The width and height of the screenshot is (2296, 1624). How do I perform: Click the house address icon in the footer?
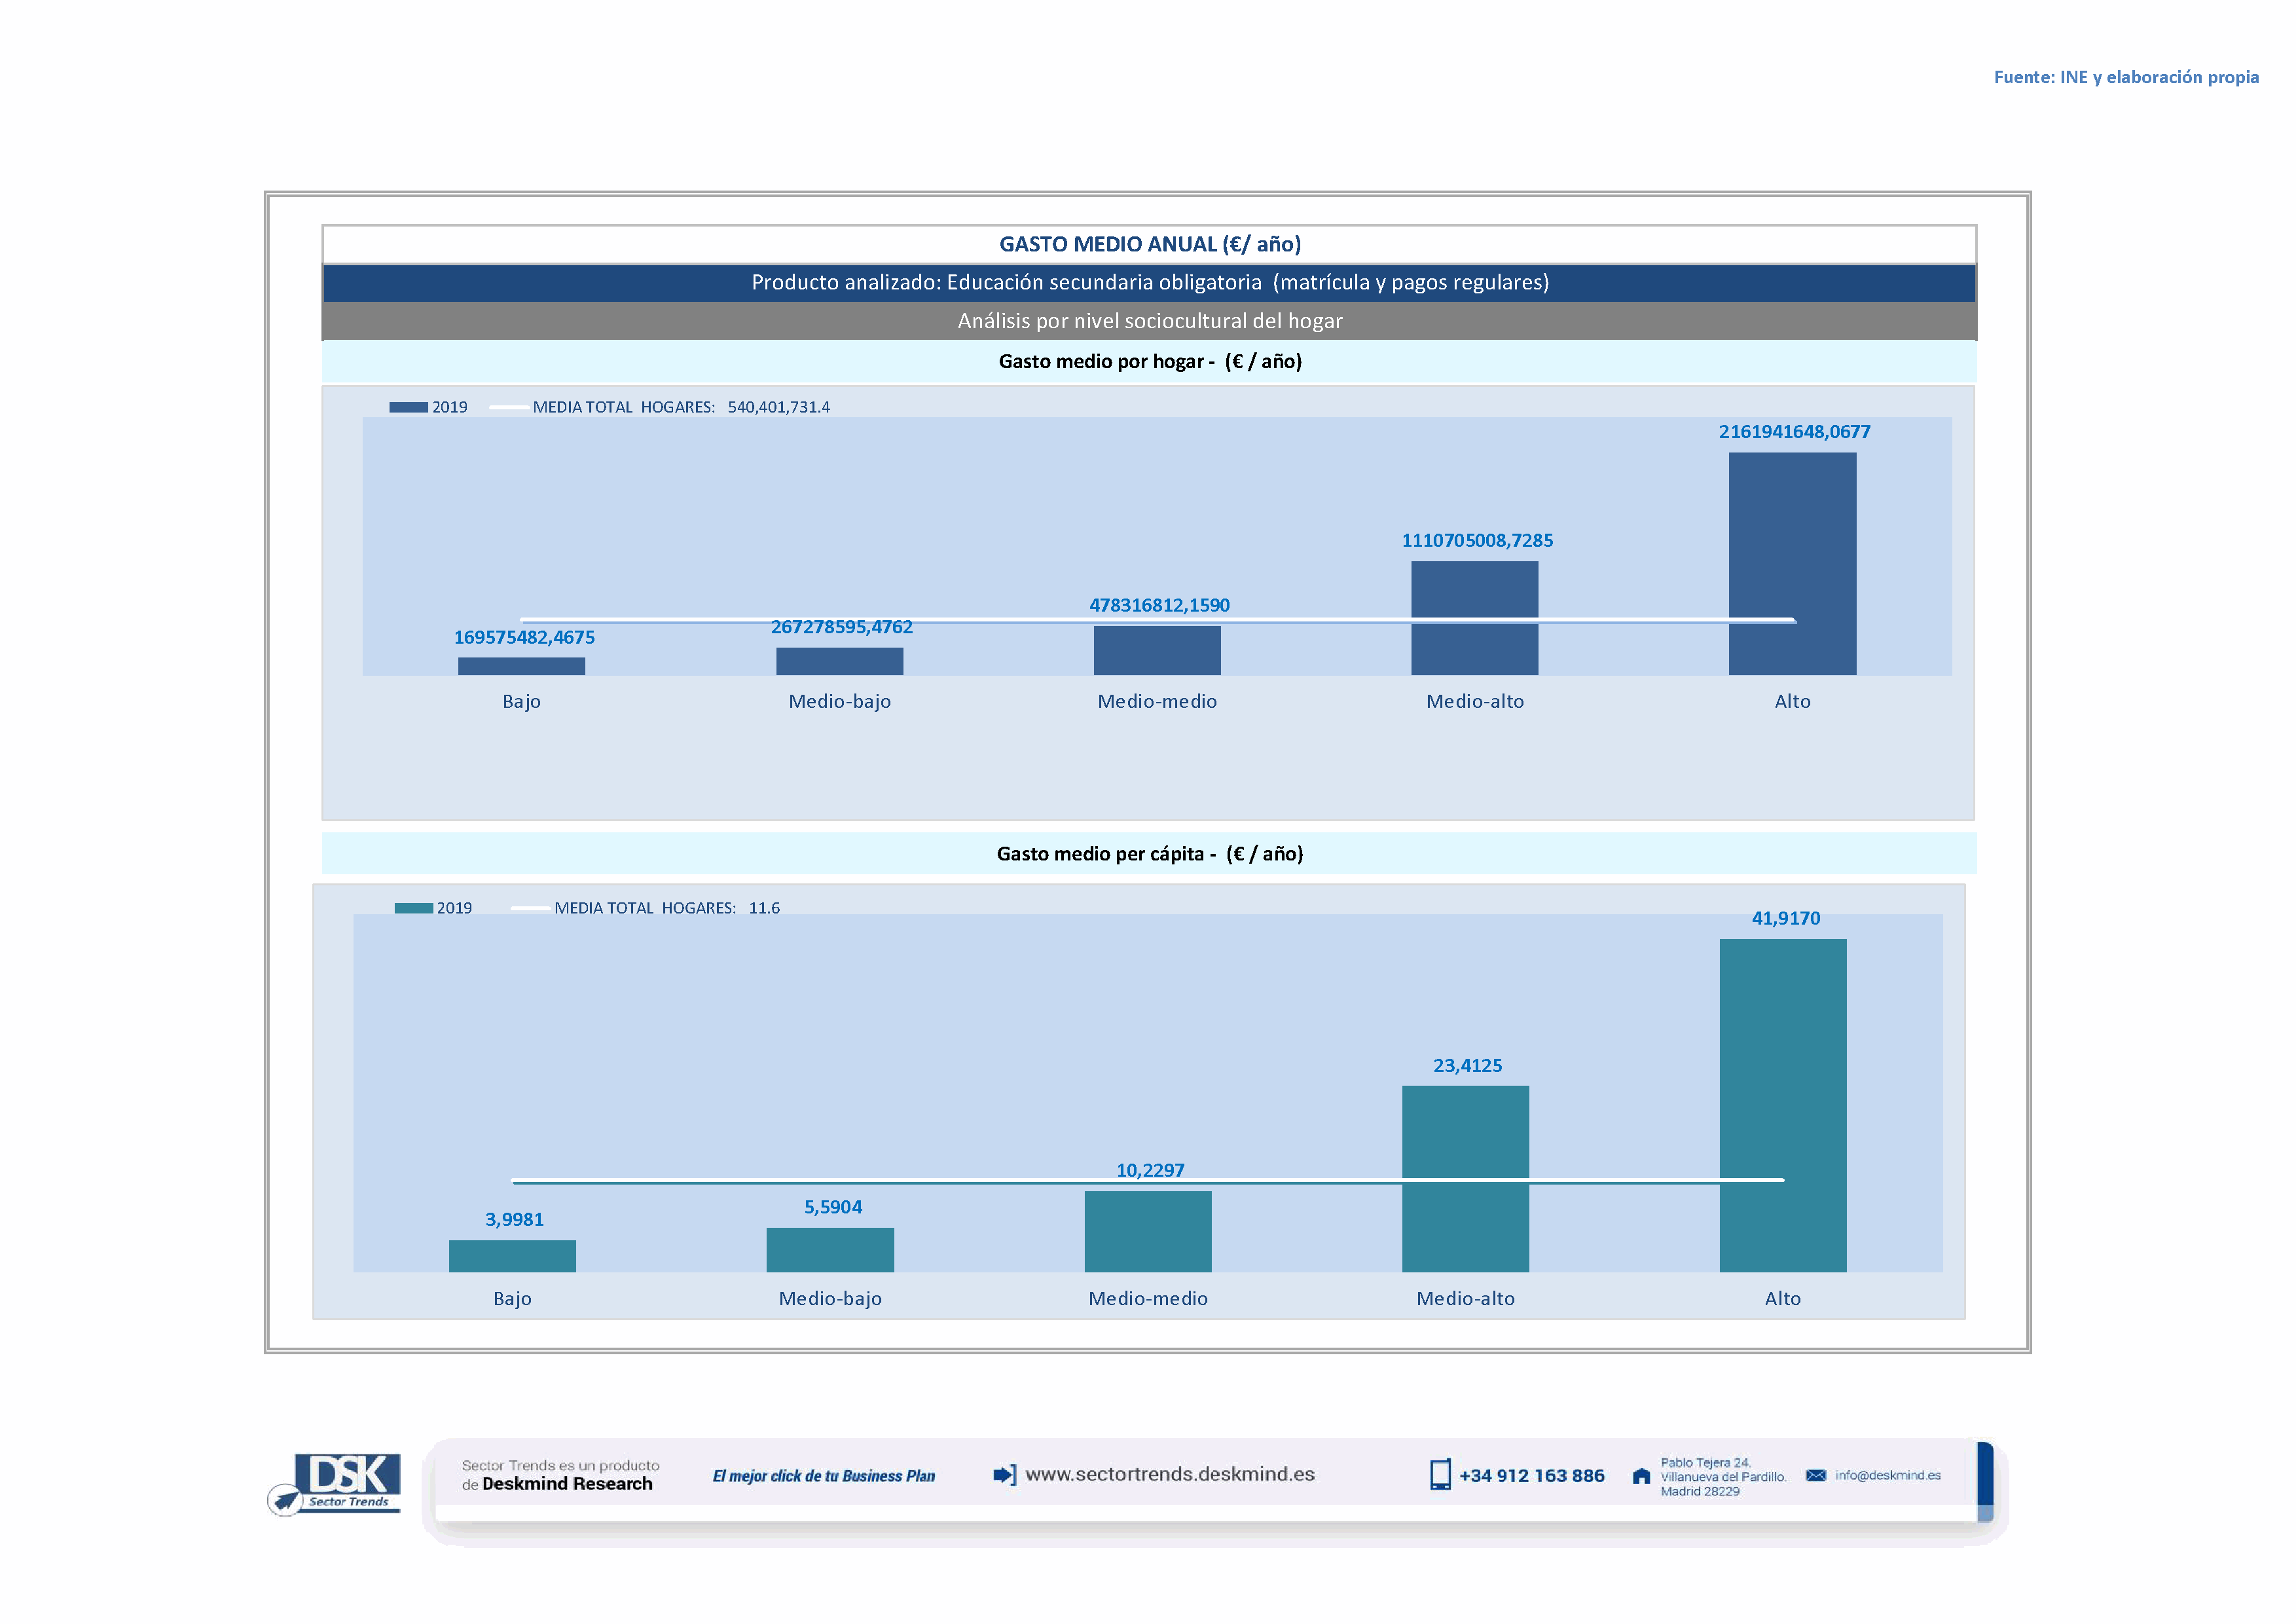coord(1641,1476)
